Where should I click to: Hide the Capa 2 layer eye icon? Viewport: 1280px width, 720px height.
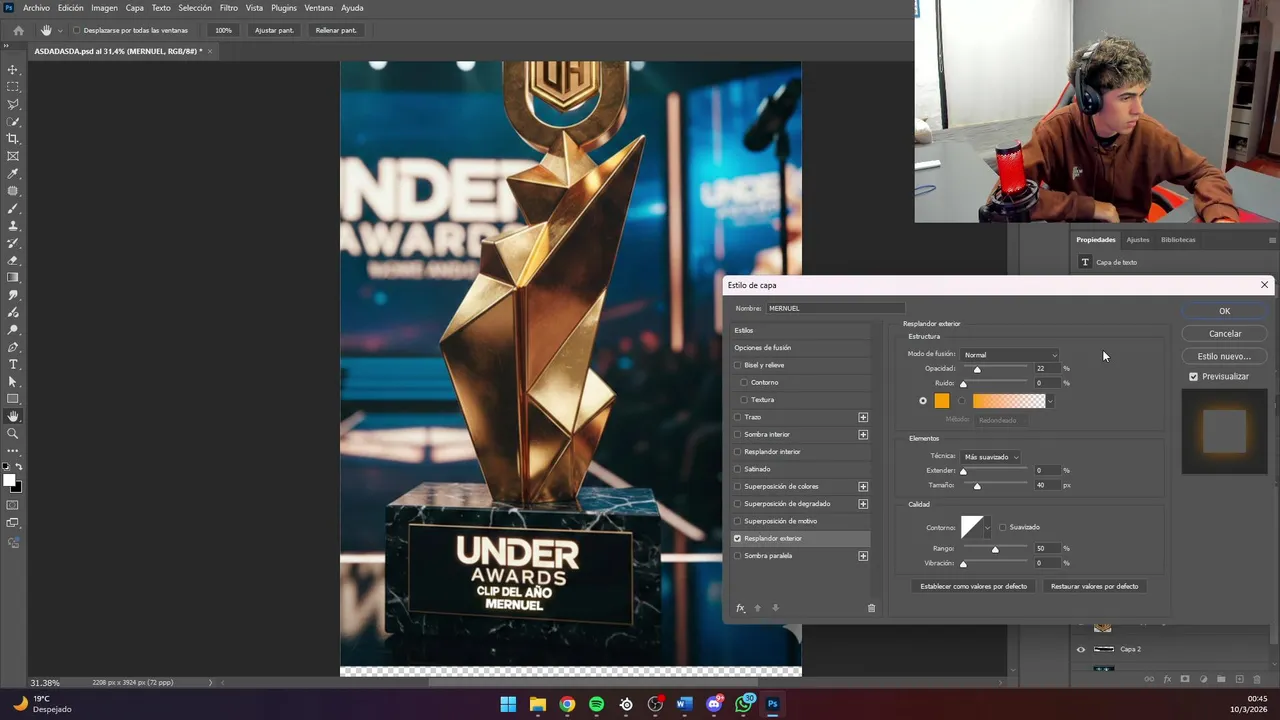click(1080, 649)
